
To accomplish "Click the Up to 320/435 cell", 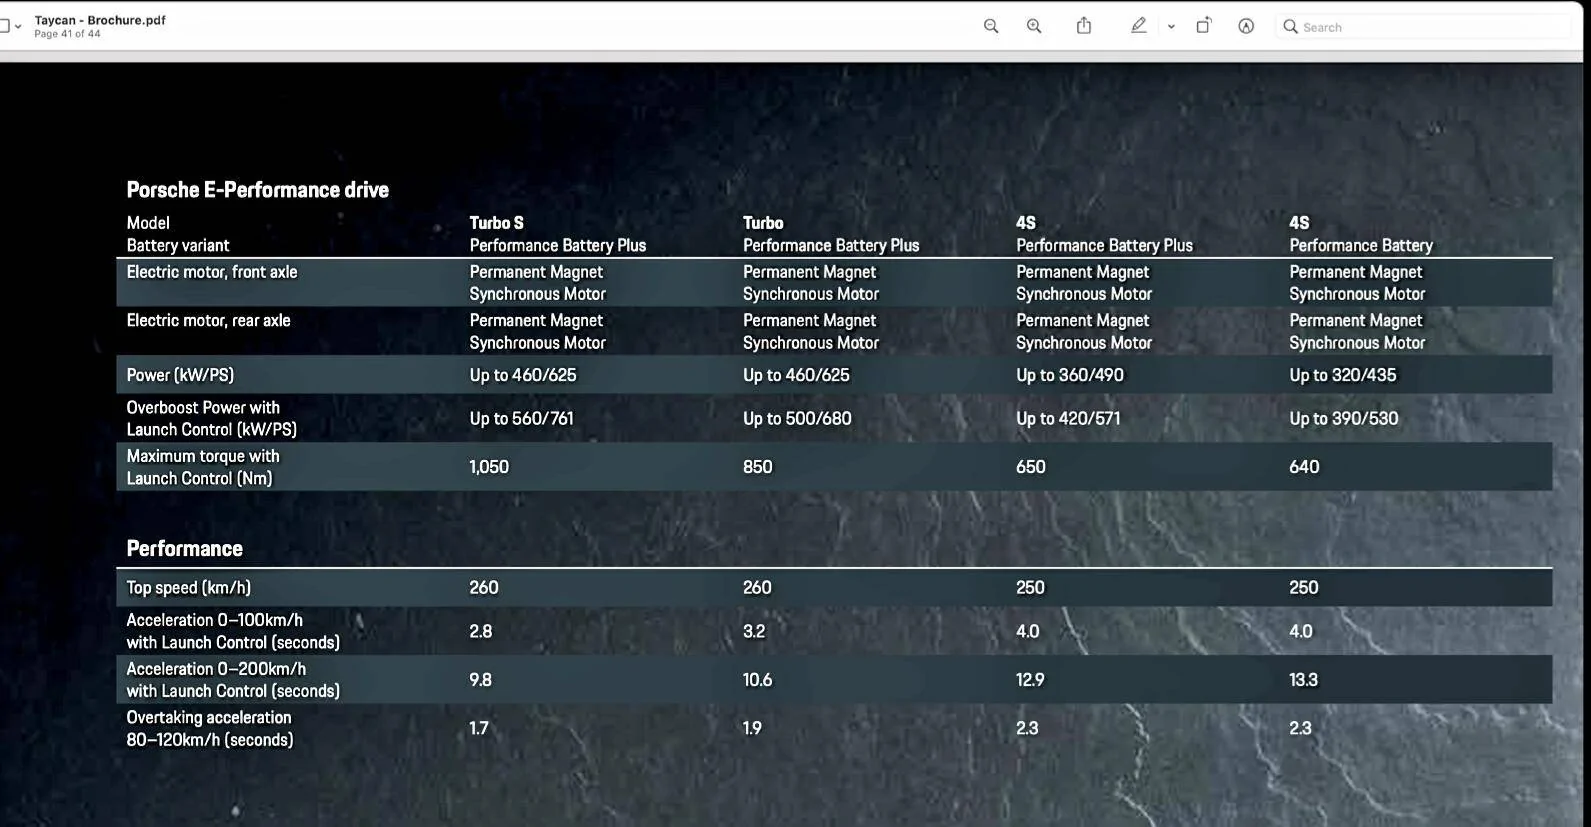I will (x=1343, y=375).
